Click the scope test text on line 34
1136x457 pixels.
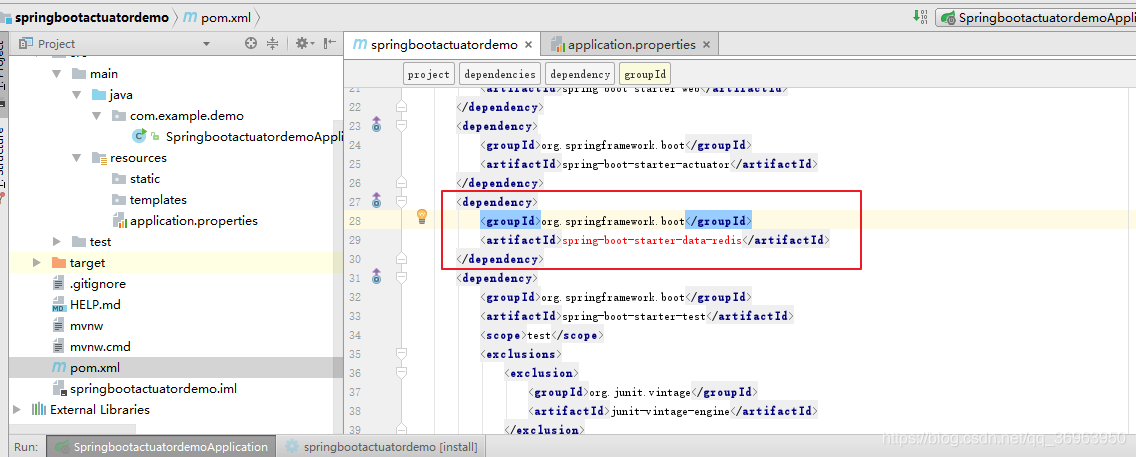click(x=537, y=335)
